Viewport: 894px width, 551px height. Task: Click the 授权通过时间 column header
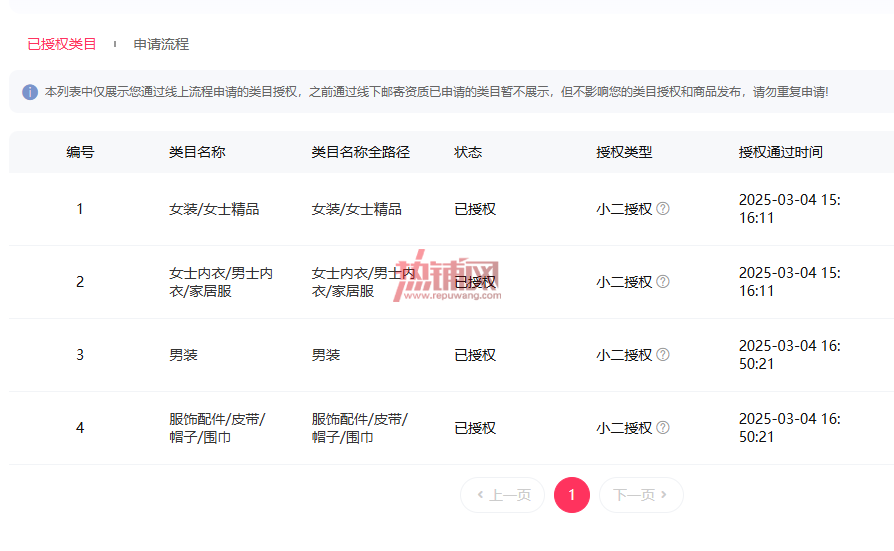coord(781,152)
